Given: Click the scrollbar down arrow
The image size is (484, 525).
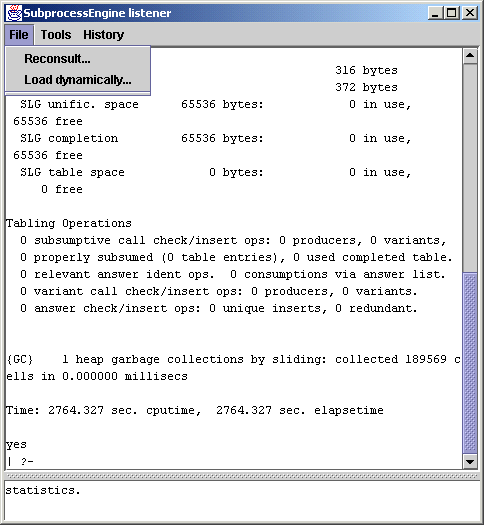Looking at the screenshot, I should point(470,461).
